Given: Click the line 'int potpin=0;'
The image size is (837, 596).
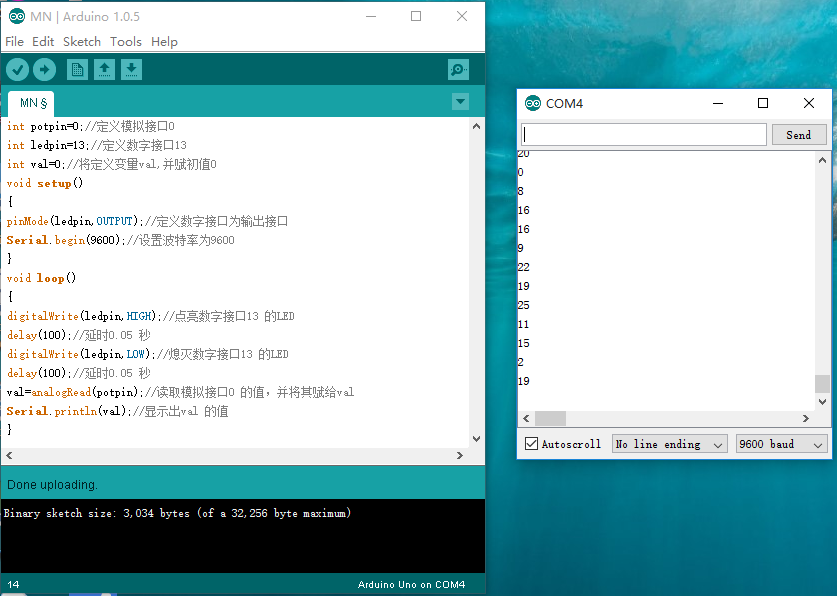Looking at the screenshot, I should (91, 126).
